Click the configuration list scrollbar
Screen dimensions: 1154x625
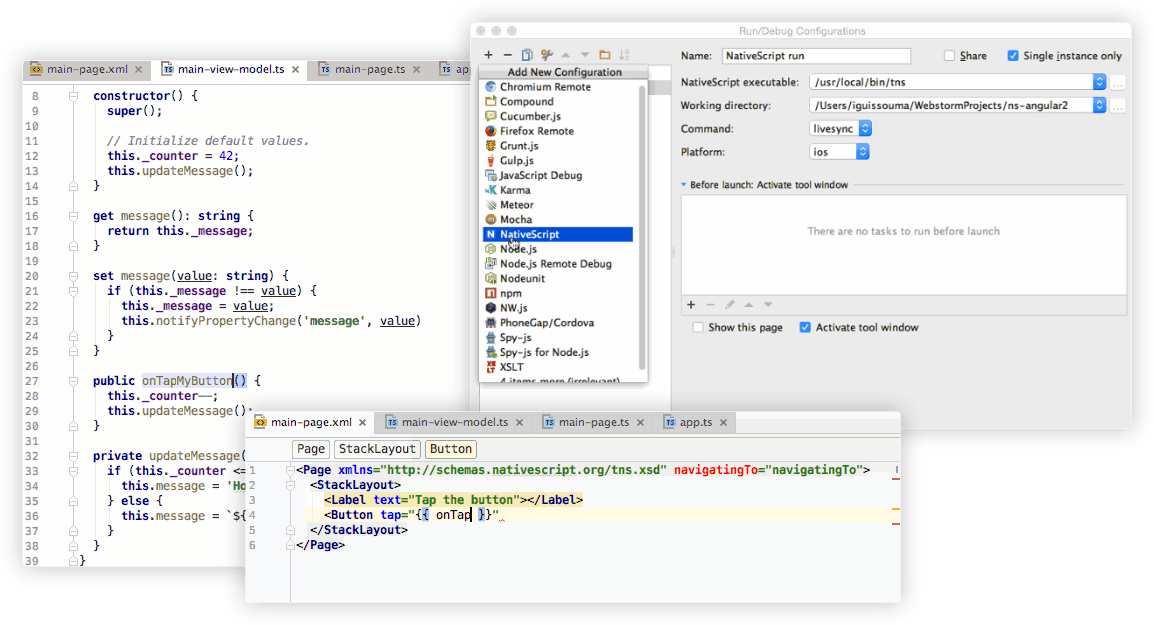[642, 227]
